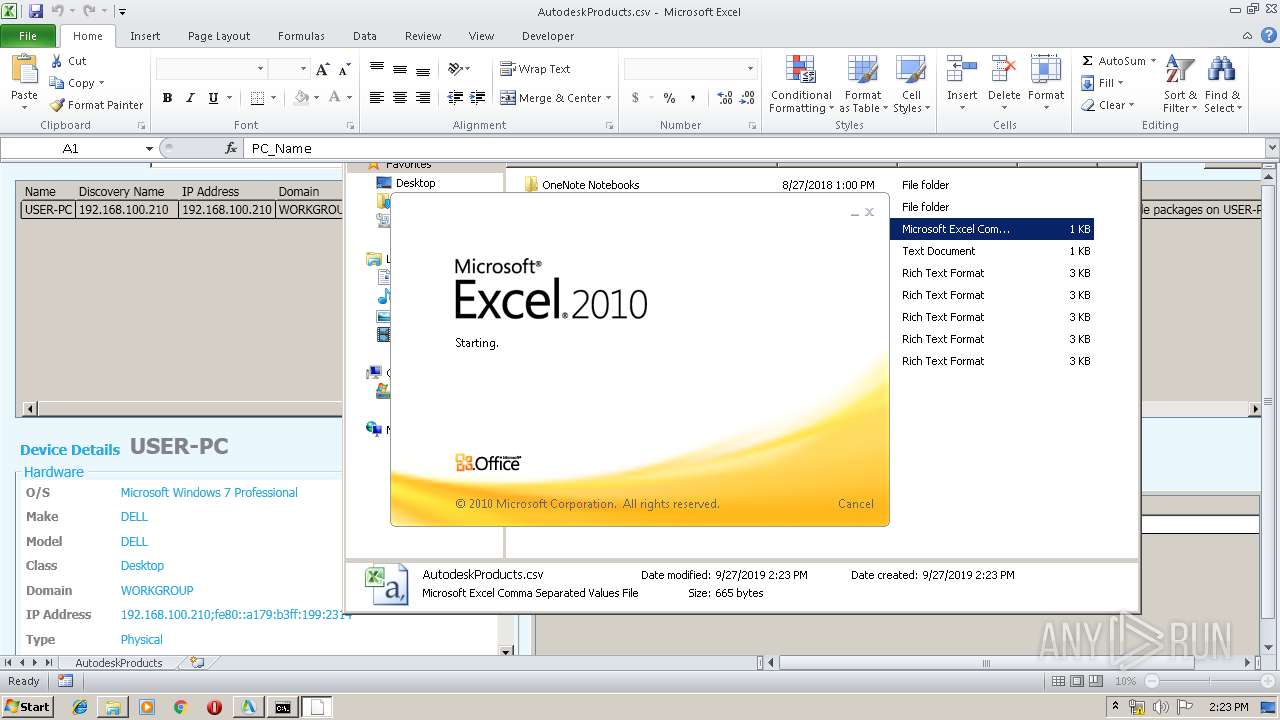Toggle Italic formatting
This screenshot has height=720, width=1280.
[190, 98]
